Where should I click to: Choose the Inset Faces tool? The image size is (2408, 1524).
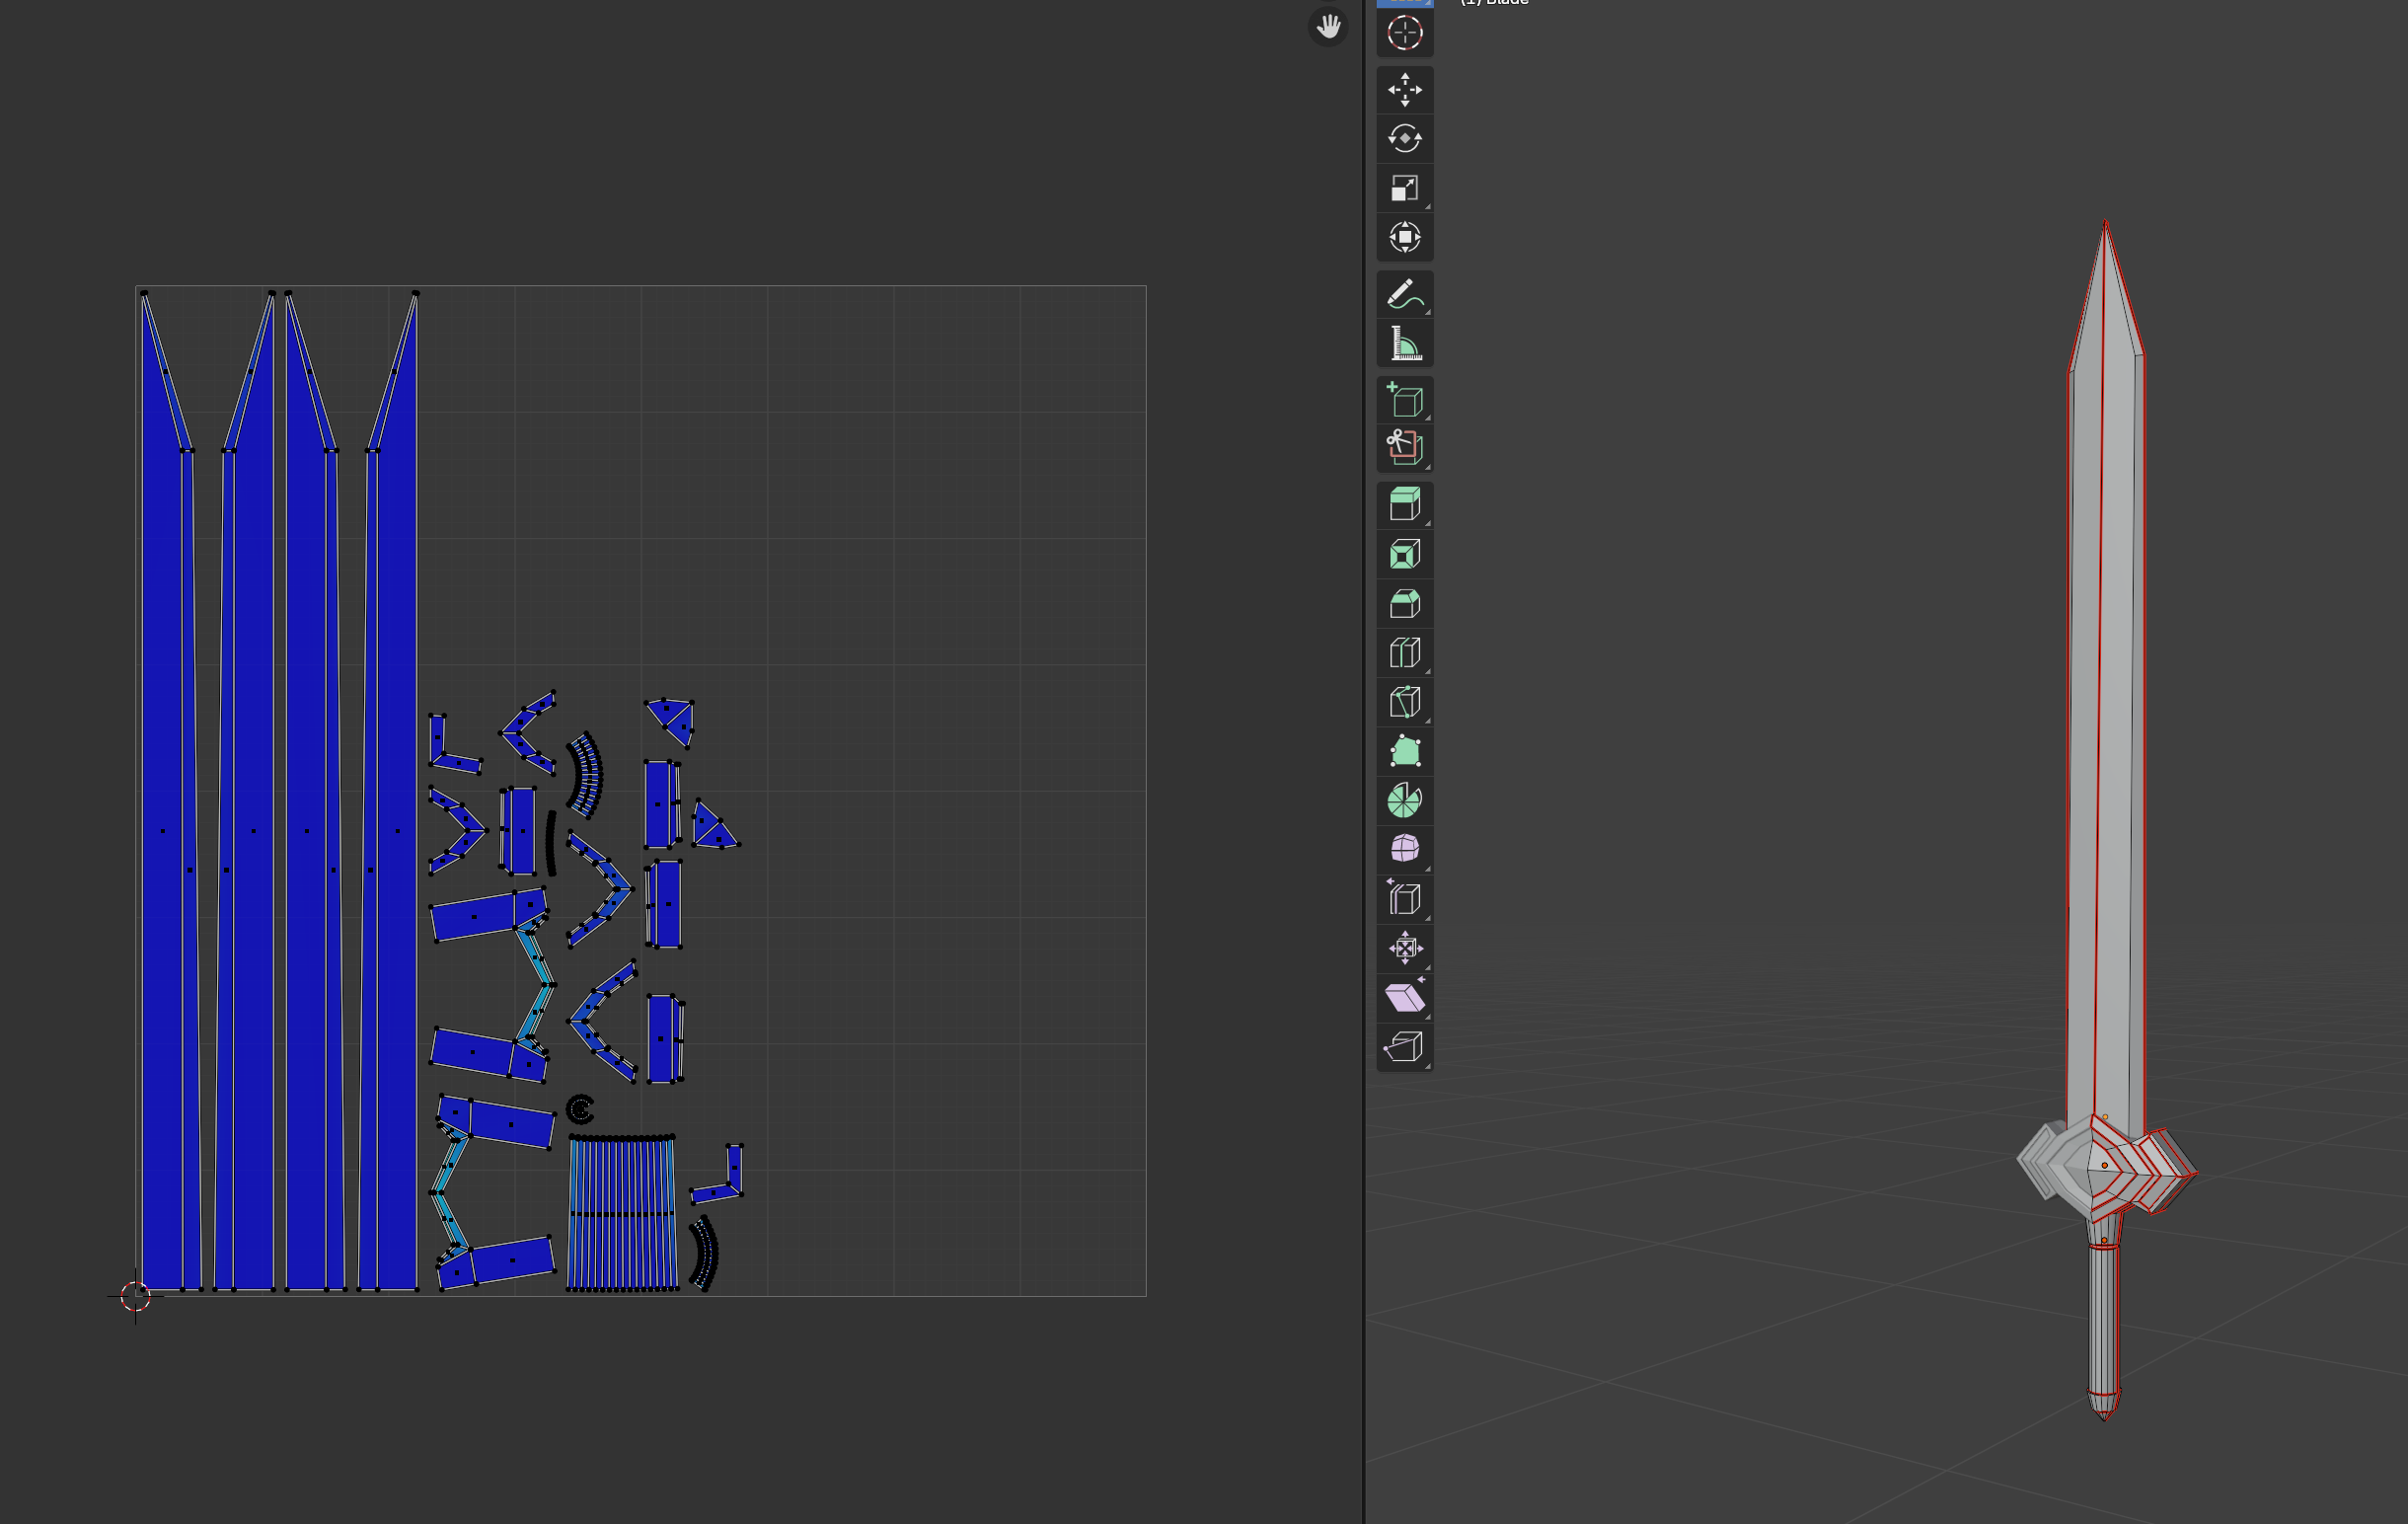(1404, 555)
